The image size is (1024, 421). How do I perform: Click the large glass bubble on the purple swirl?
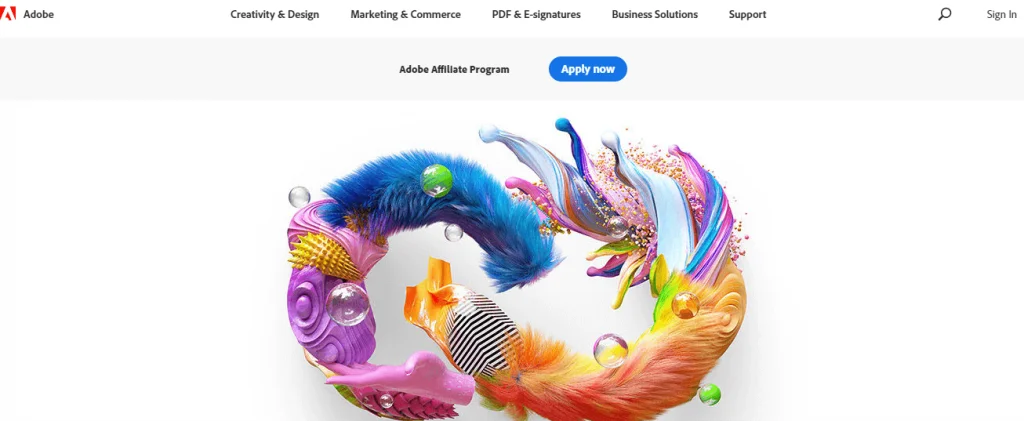348,304
